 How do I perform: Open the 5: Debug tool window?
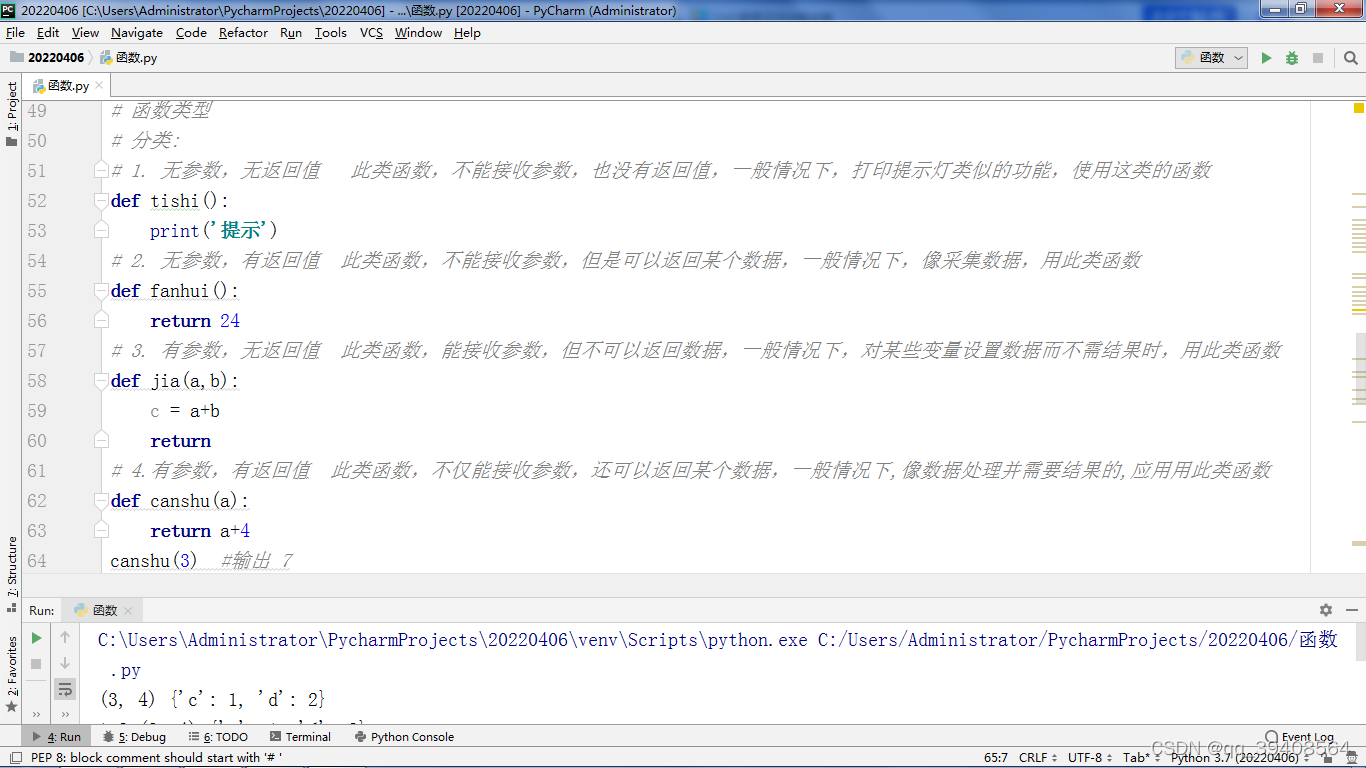(x=134, y=737)
